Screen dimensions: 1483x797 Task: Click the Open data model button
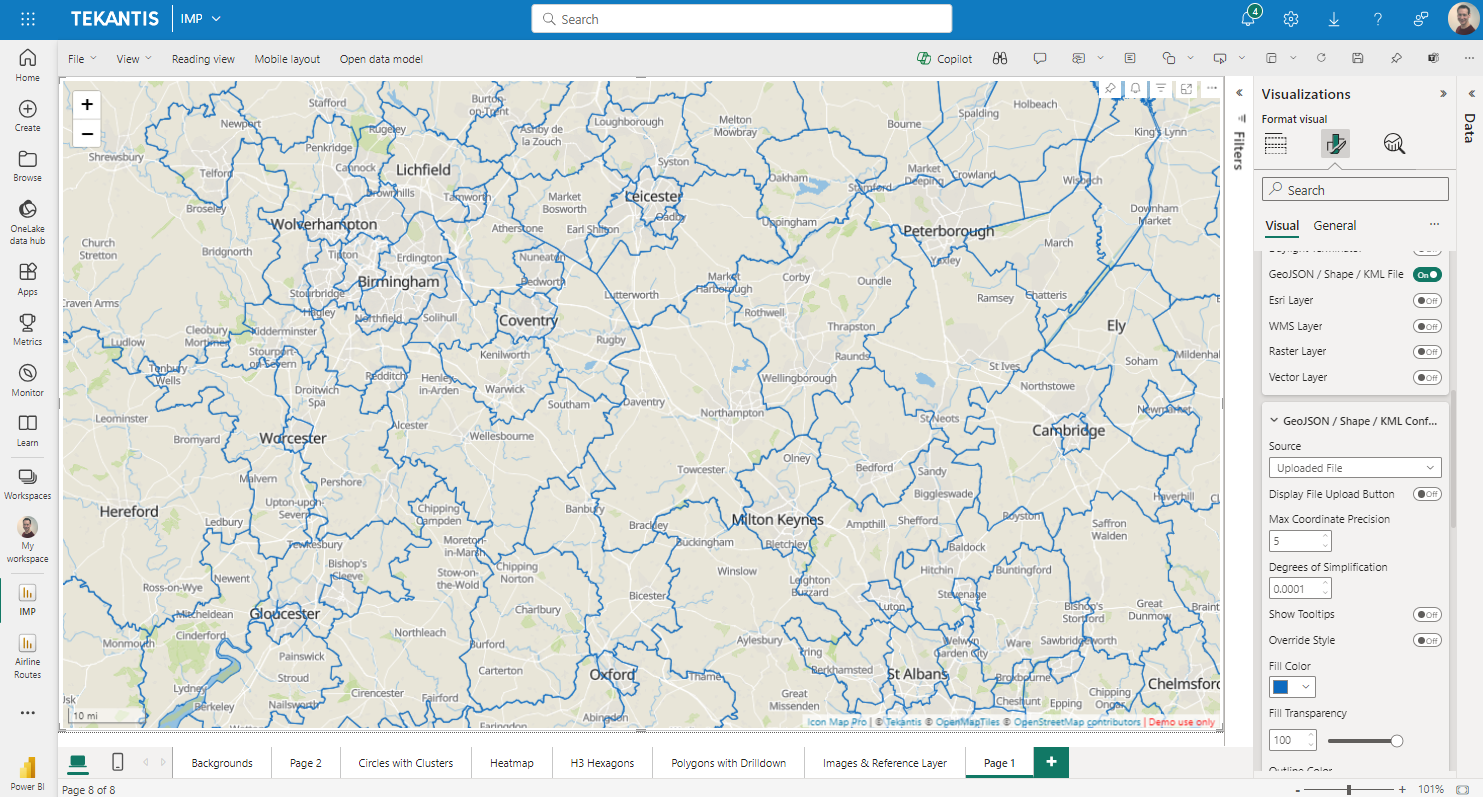[381, 59]
